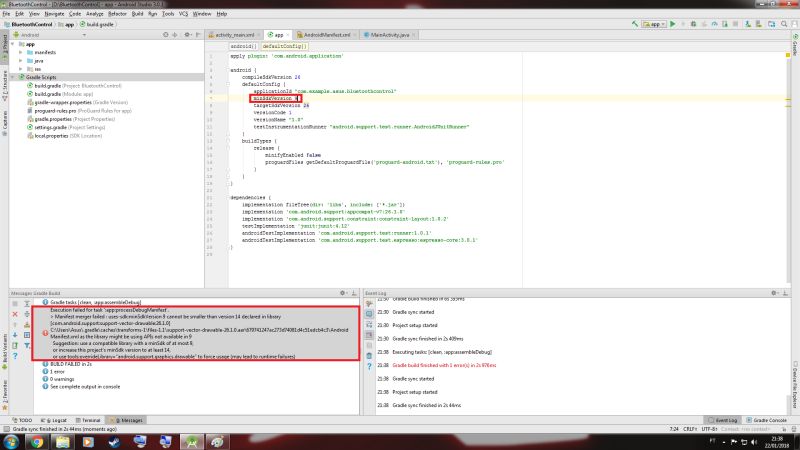Click the blue down arrow next-message icon
This screenshot has width=800, height=450.
click(x=15, y=335)
